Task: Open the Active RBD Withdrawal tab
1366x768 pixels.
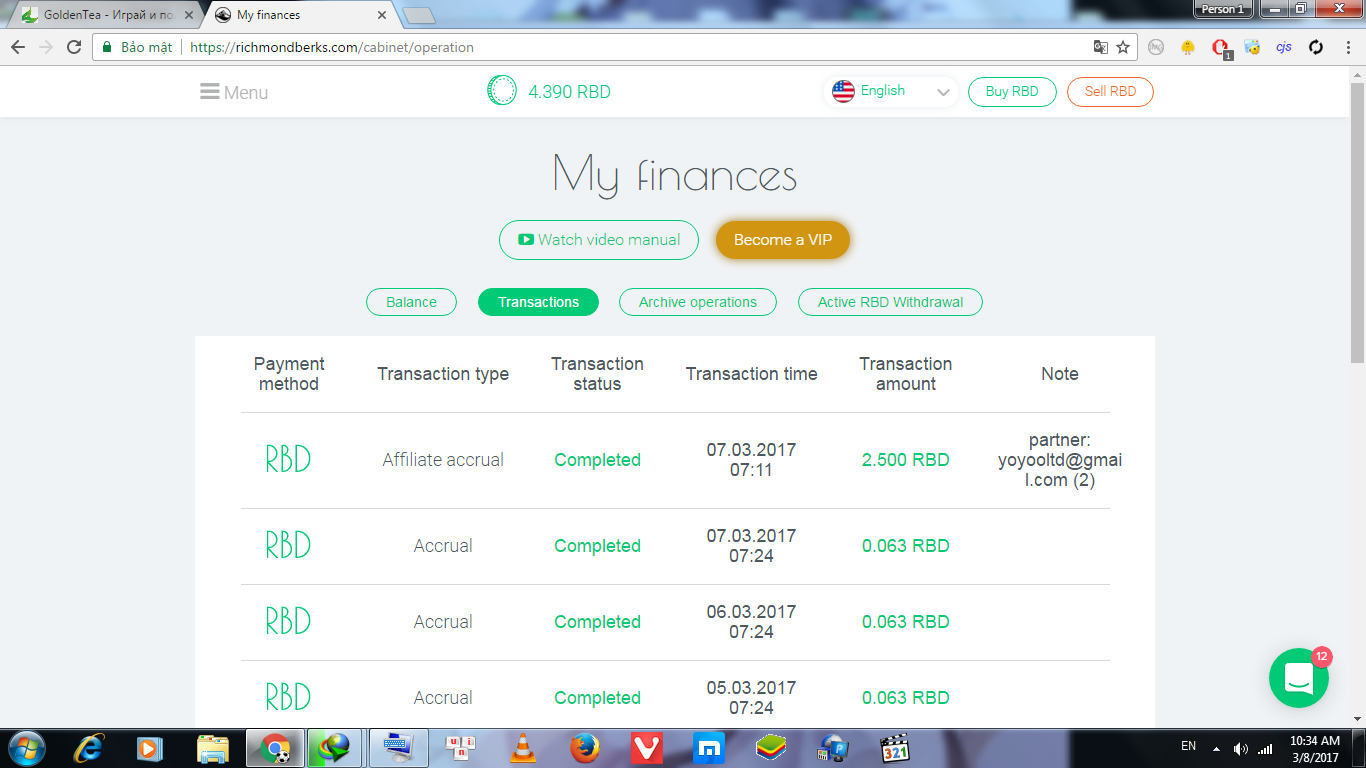Action: tap(890, 302)
